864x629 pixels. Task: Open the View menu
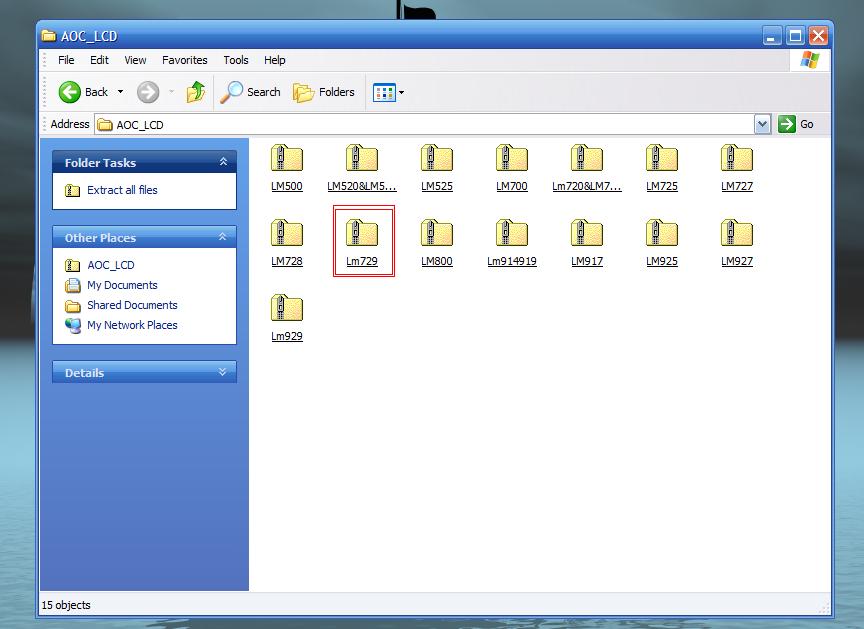coord(135,60)
